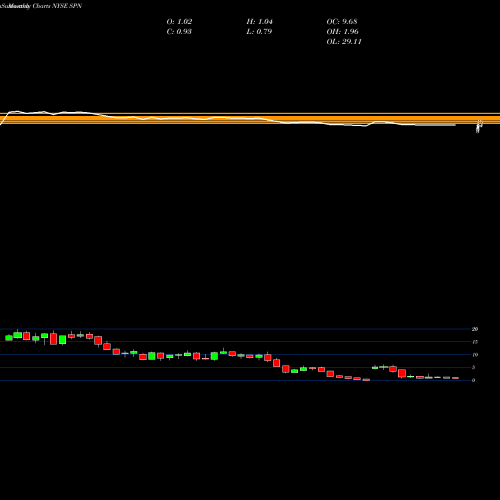500x500 pixels.
Task: Select the low value L: 0.79
Action: pyautogui.click(x=259, y=32)
